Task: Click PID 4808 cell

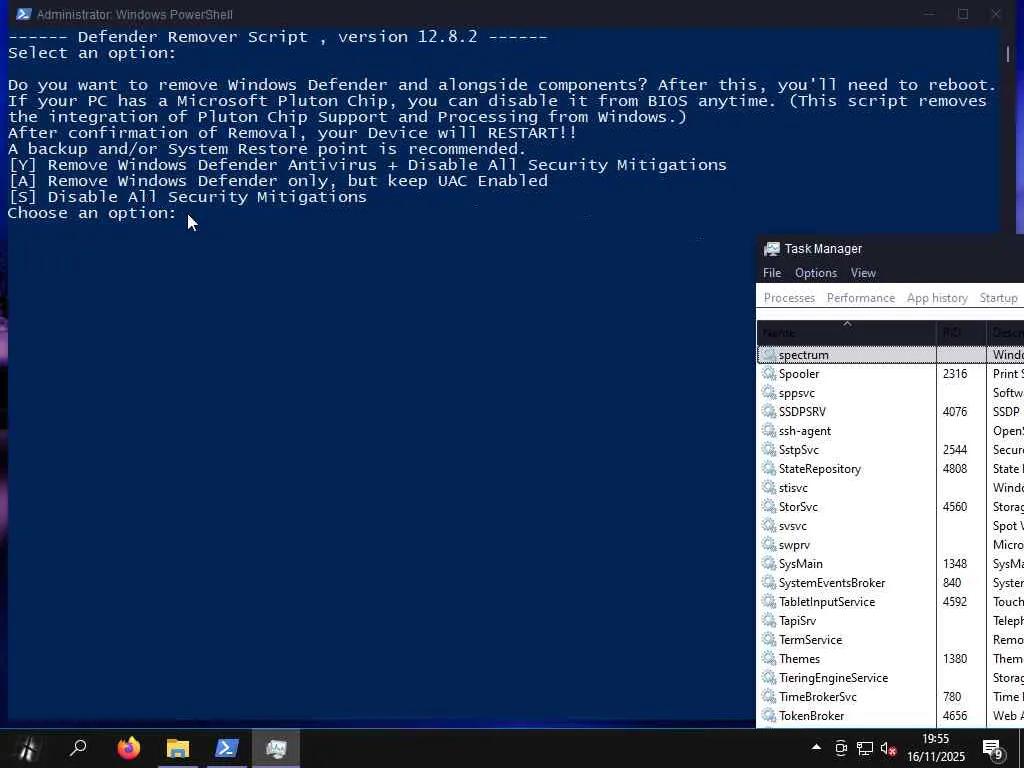Action: 954,468
